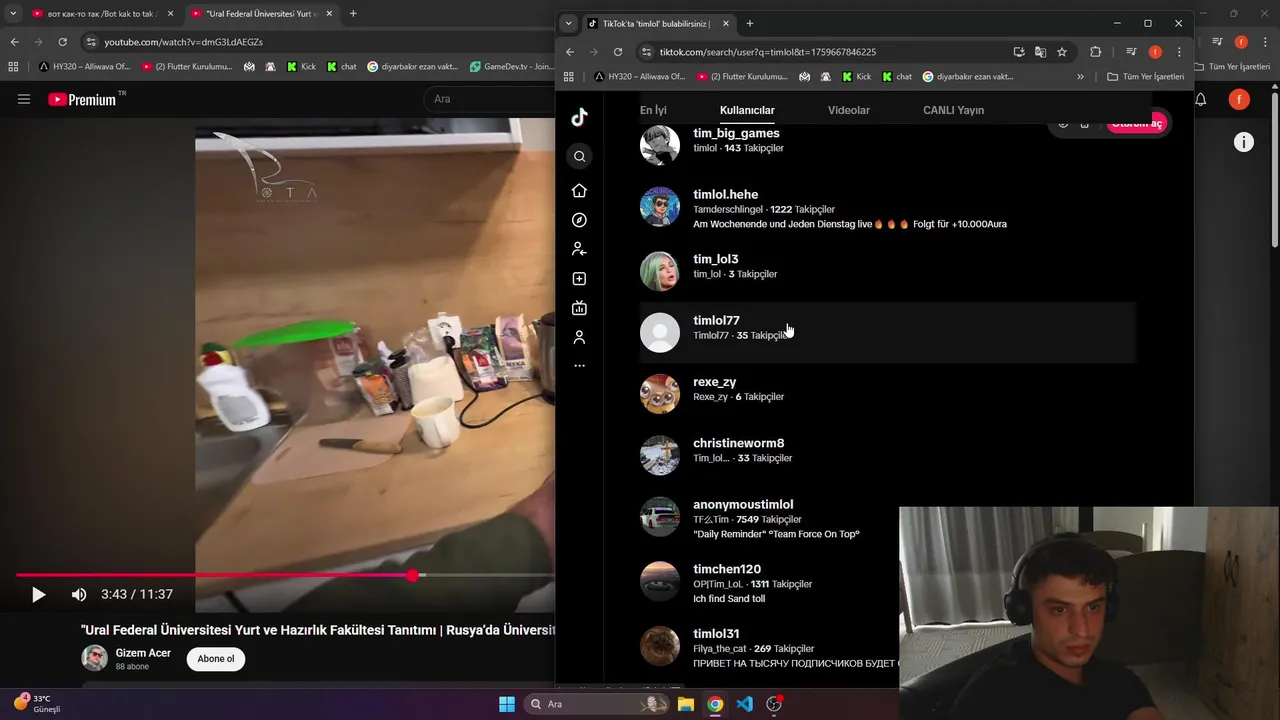Open OBS Studio from the taskbar
This screenshot has height=720, width=1280.
774,704
